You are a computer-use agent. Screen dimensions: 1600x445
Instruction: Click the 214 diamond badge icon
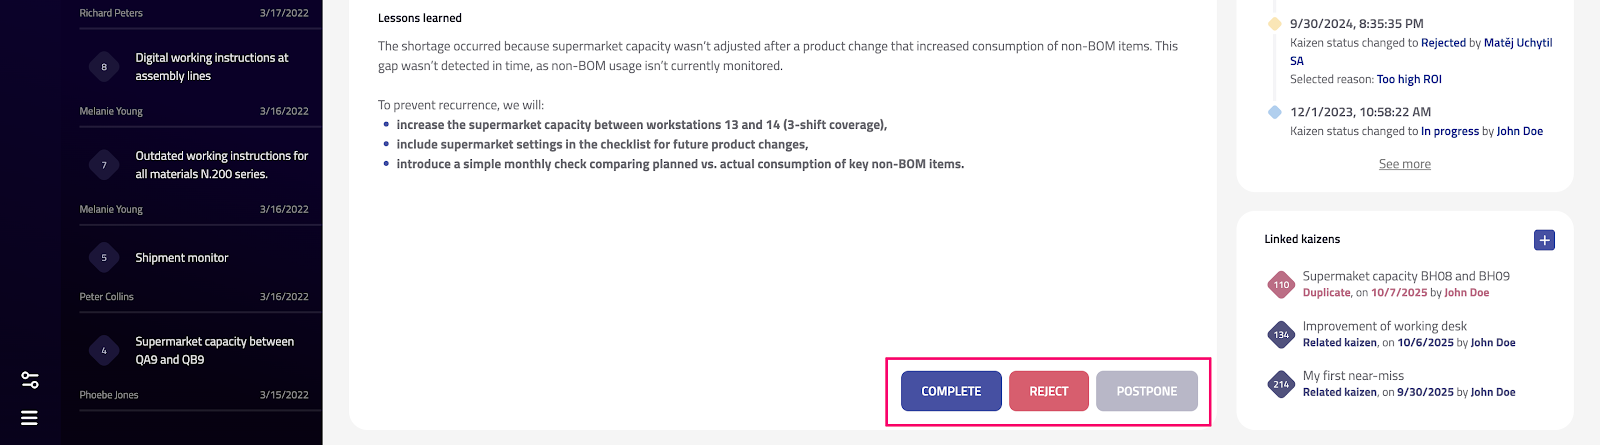[1281, 384]
